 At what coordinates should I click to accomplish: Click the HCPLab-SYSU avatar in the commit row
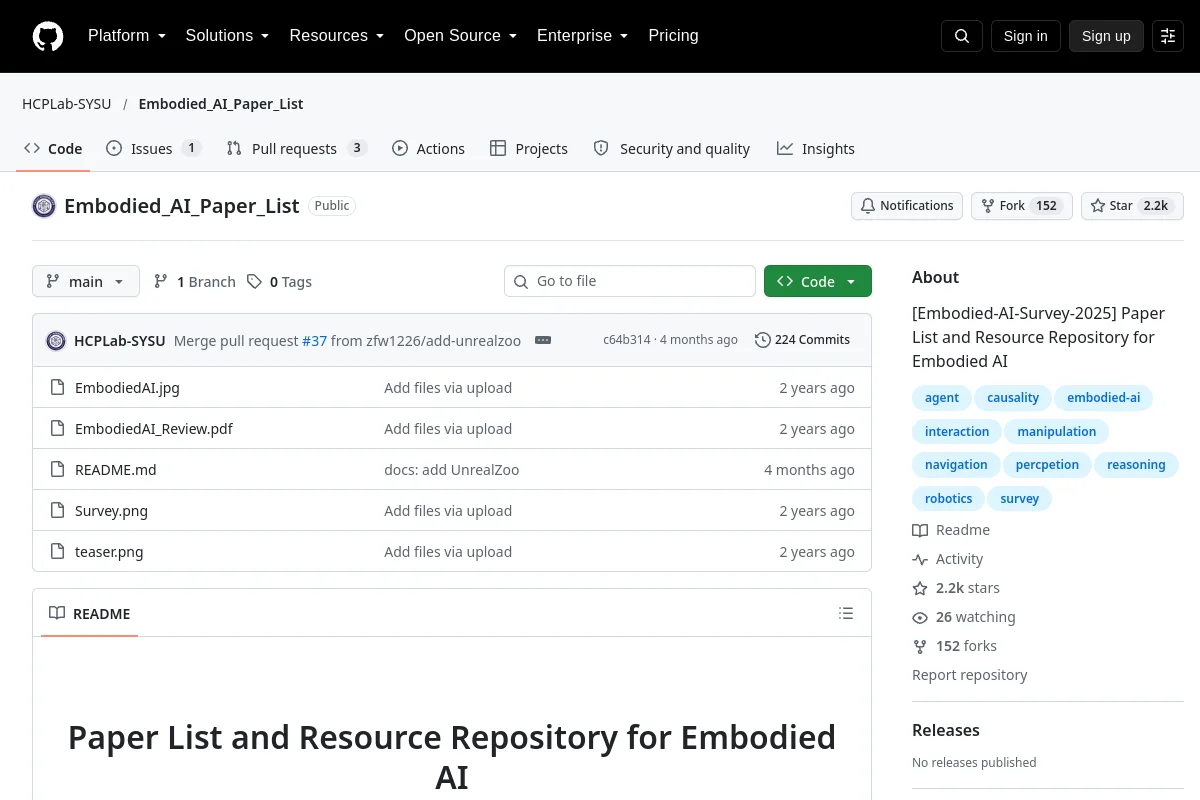pos(56,340)
